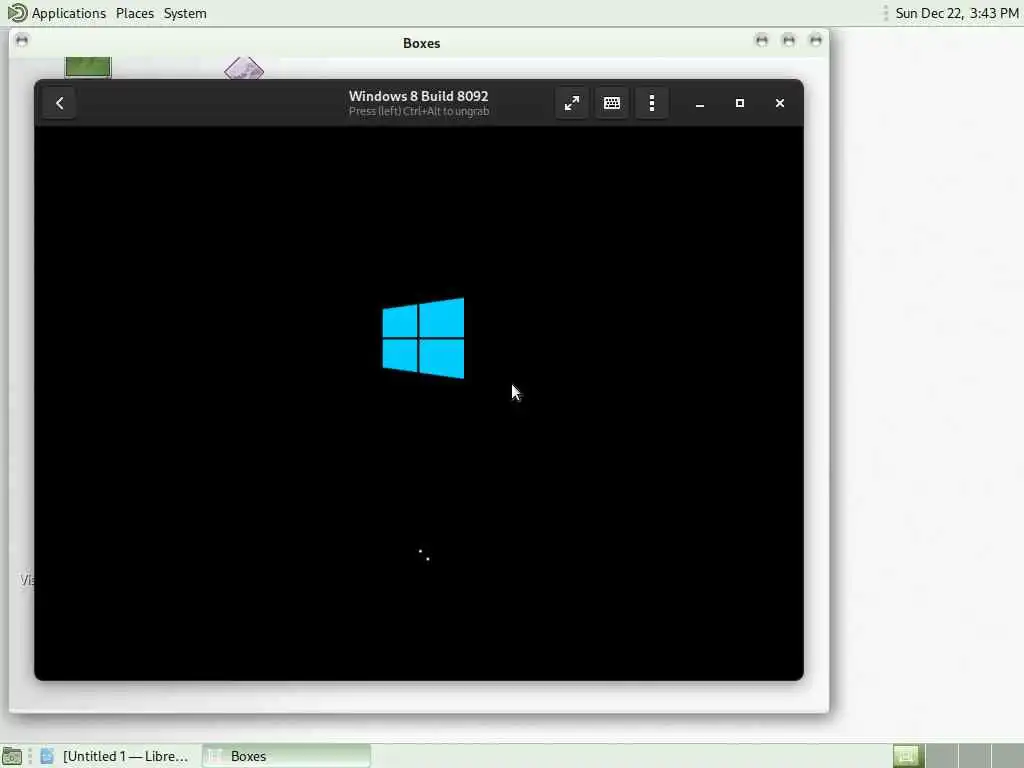The image size is (1024, 768).
Task: Open window menu of outer Boxes window
Action: point(22,40)
